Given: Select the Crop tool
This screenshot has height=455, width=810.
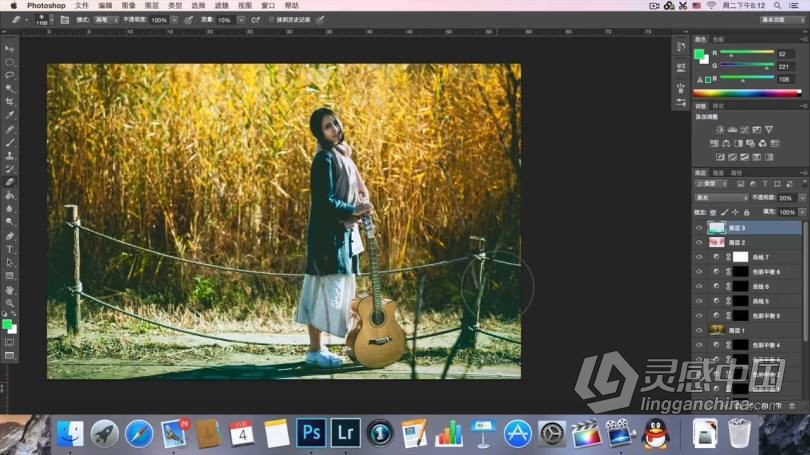Looking at the screenshot, I should 10,102.
